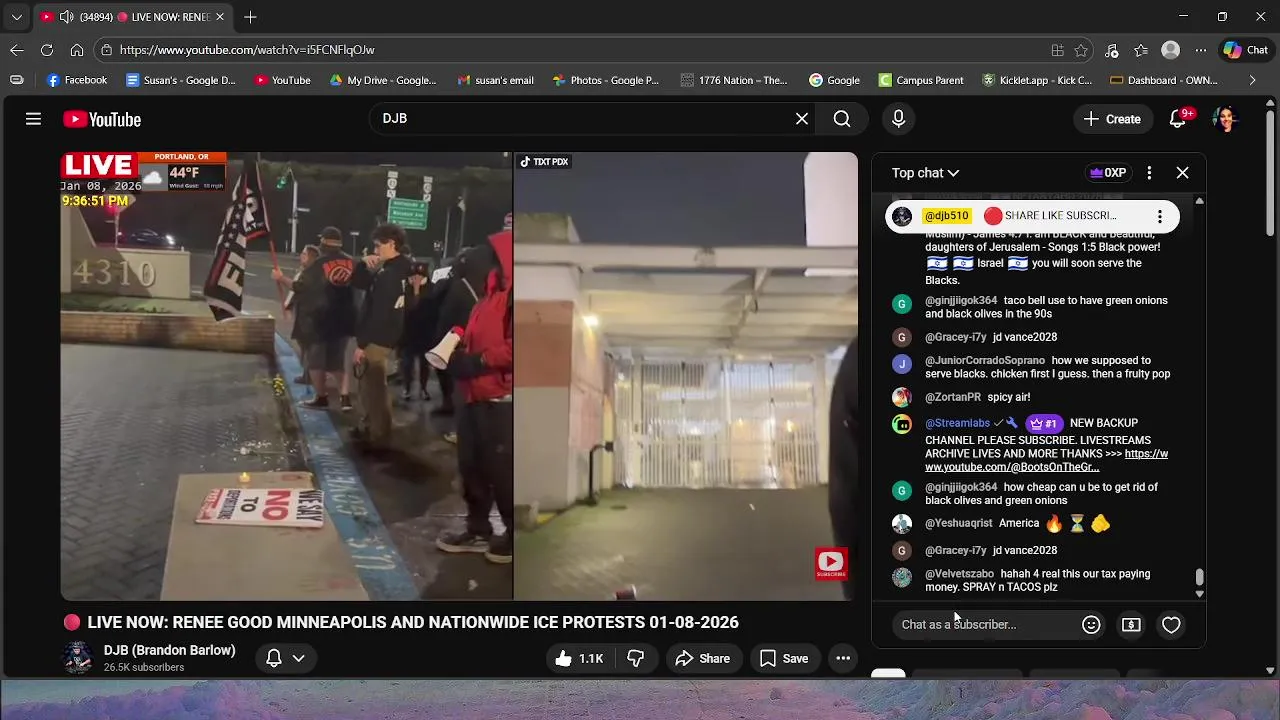
Task: Open the YouTube guide hamburger menu
Action: [33, 119]
